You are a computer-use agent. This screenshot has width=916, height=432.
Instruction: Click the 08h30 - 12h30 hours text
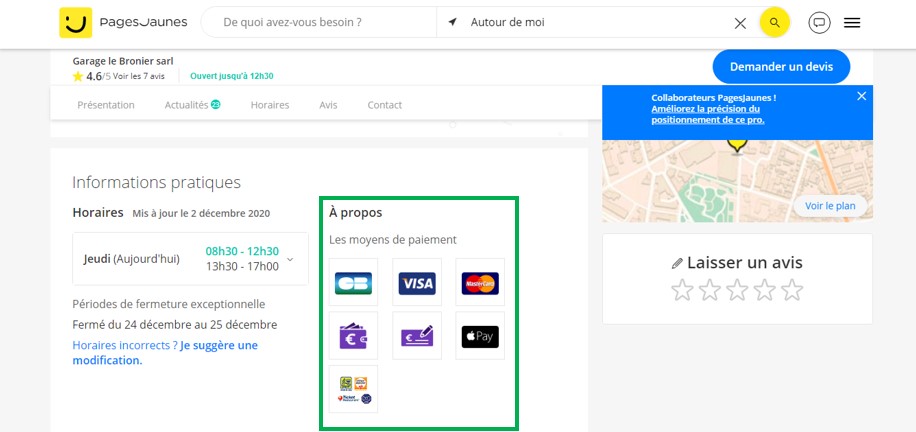(x=242, y=251)
